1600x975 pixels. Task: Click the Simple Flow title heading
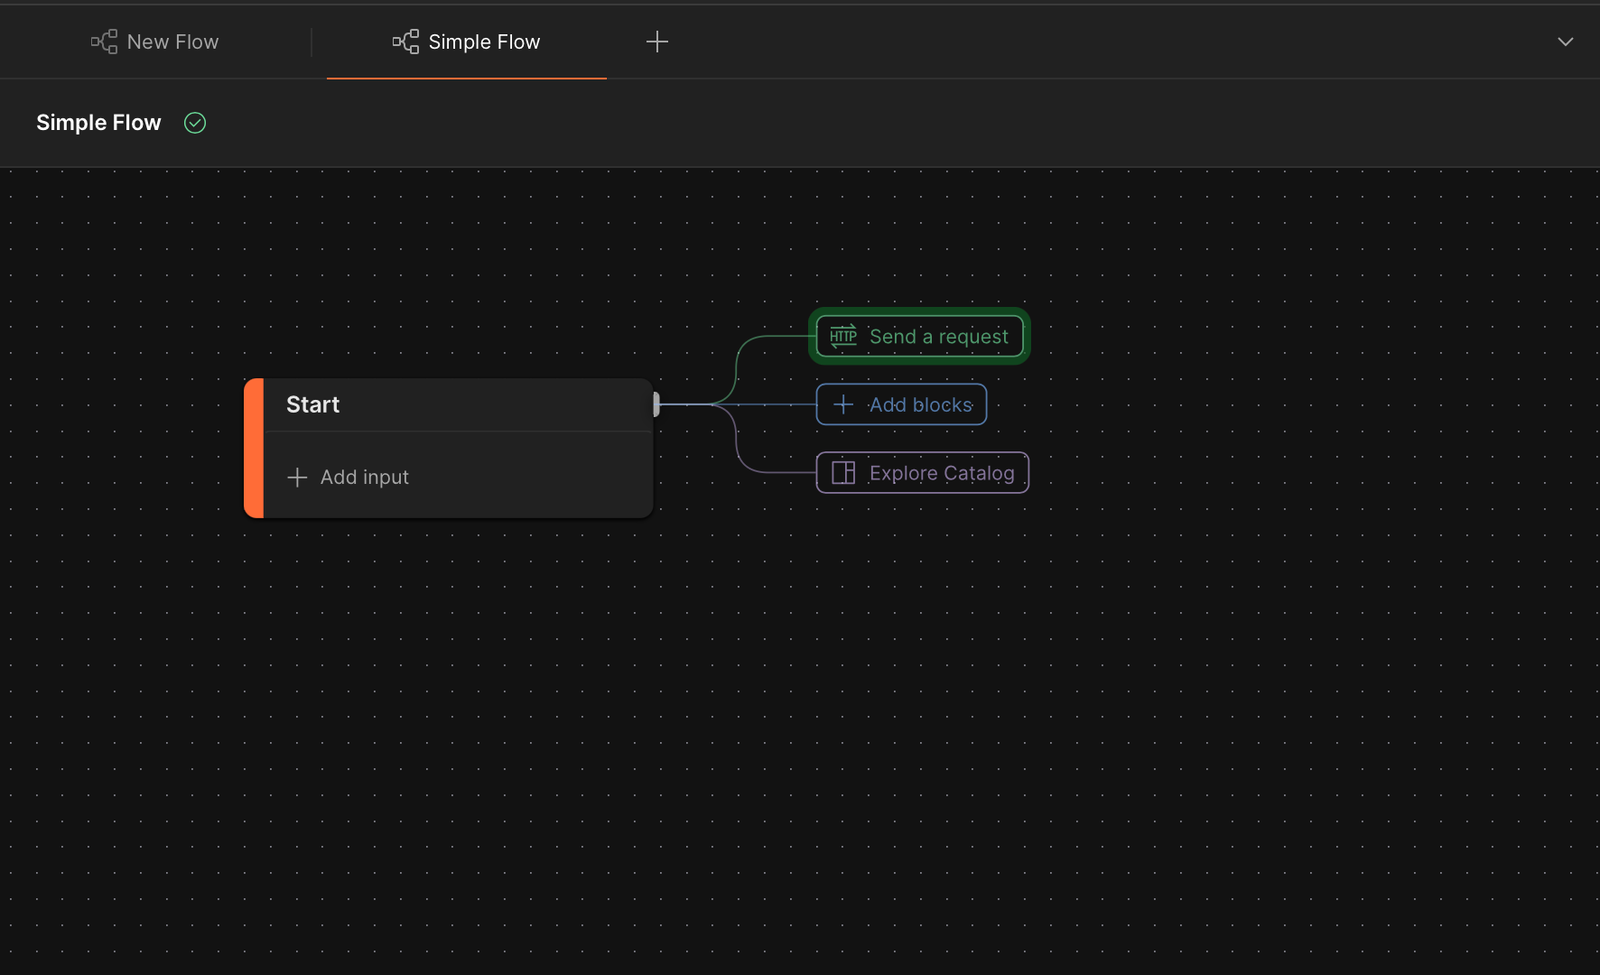(98, 123)
